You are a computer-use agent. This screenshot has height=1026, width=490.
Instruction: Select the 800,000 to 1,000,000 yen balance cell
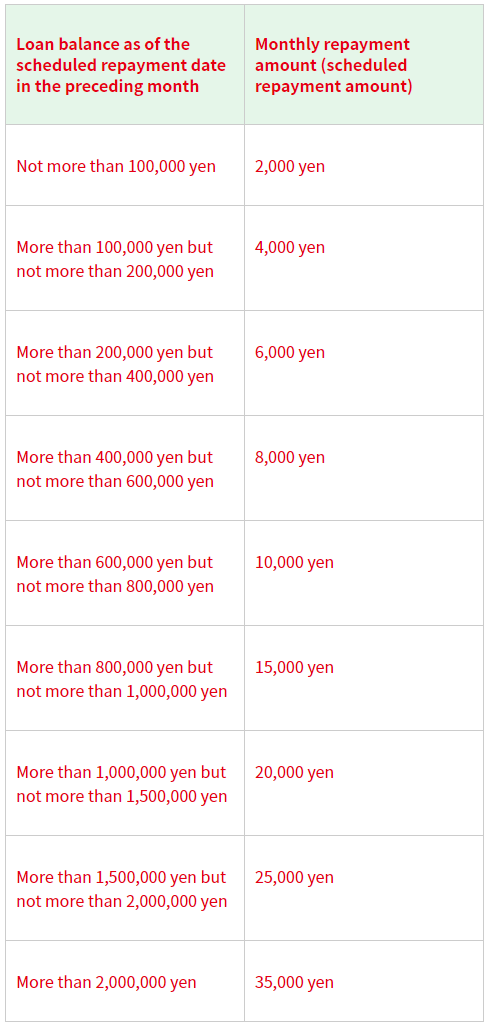[x=122, y=679]
